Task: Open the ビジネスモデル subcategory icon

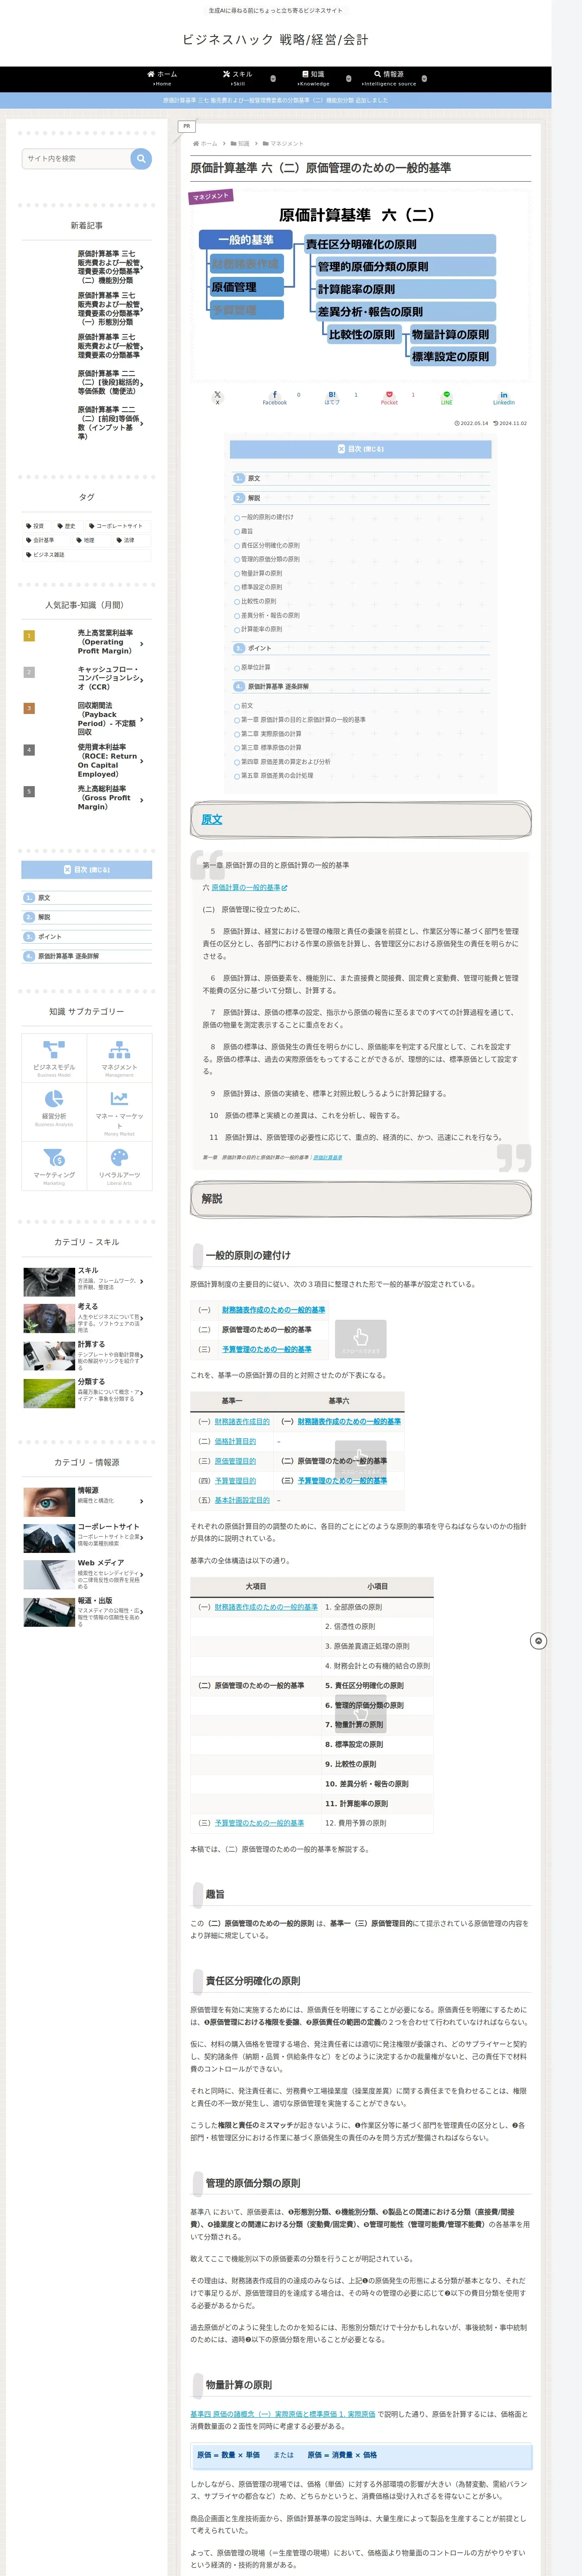Action: click(x=54, y=1058)
